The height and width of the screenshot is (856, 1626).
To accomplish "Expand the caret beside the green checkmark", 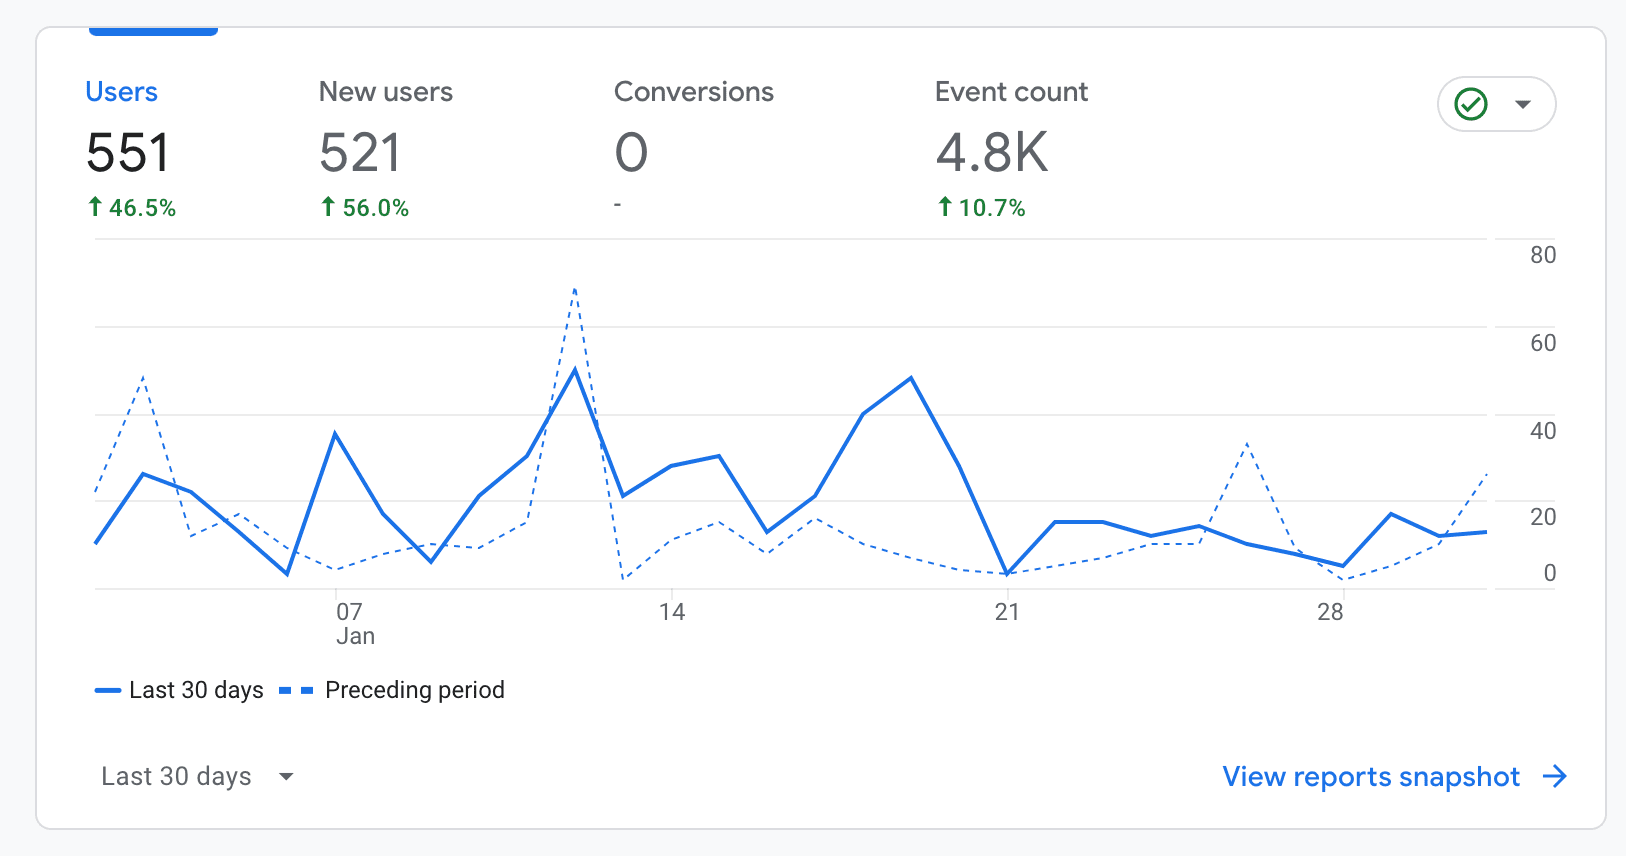I will point(1523,104).
